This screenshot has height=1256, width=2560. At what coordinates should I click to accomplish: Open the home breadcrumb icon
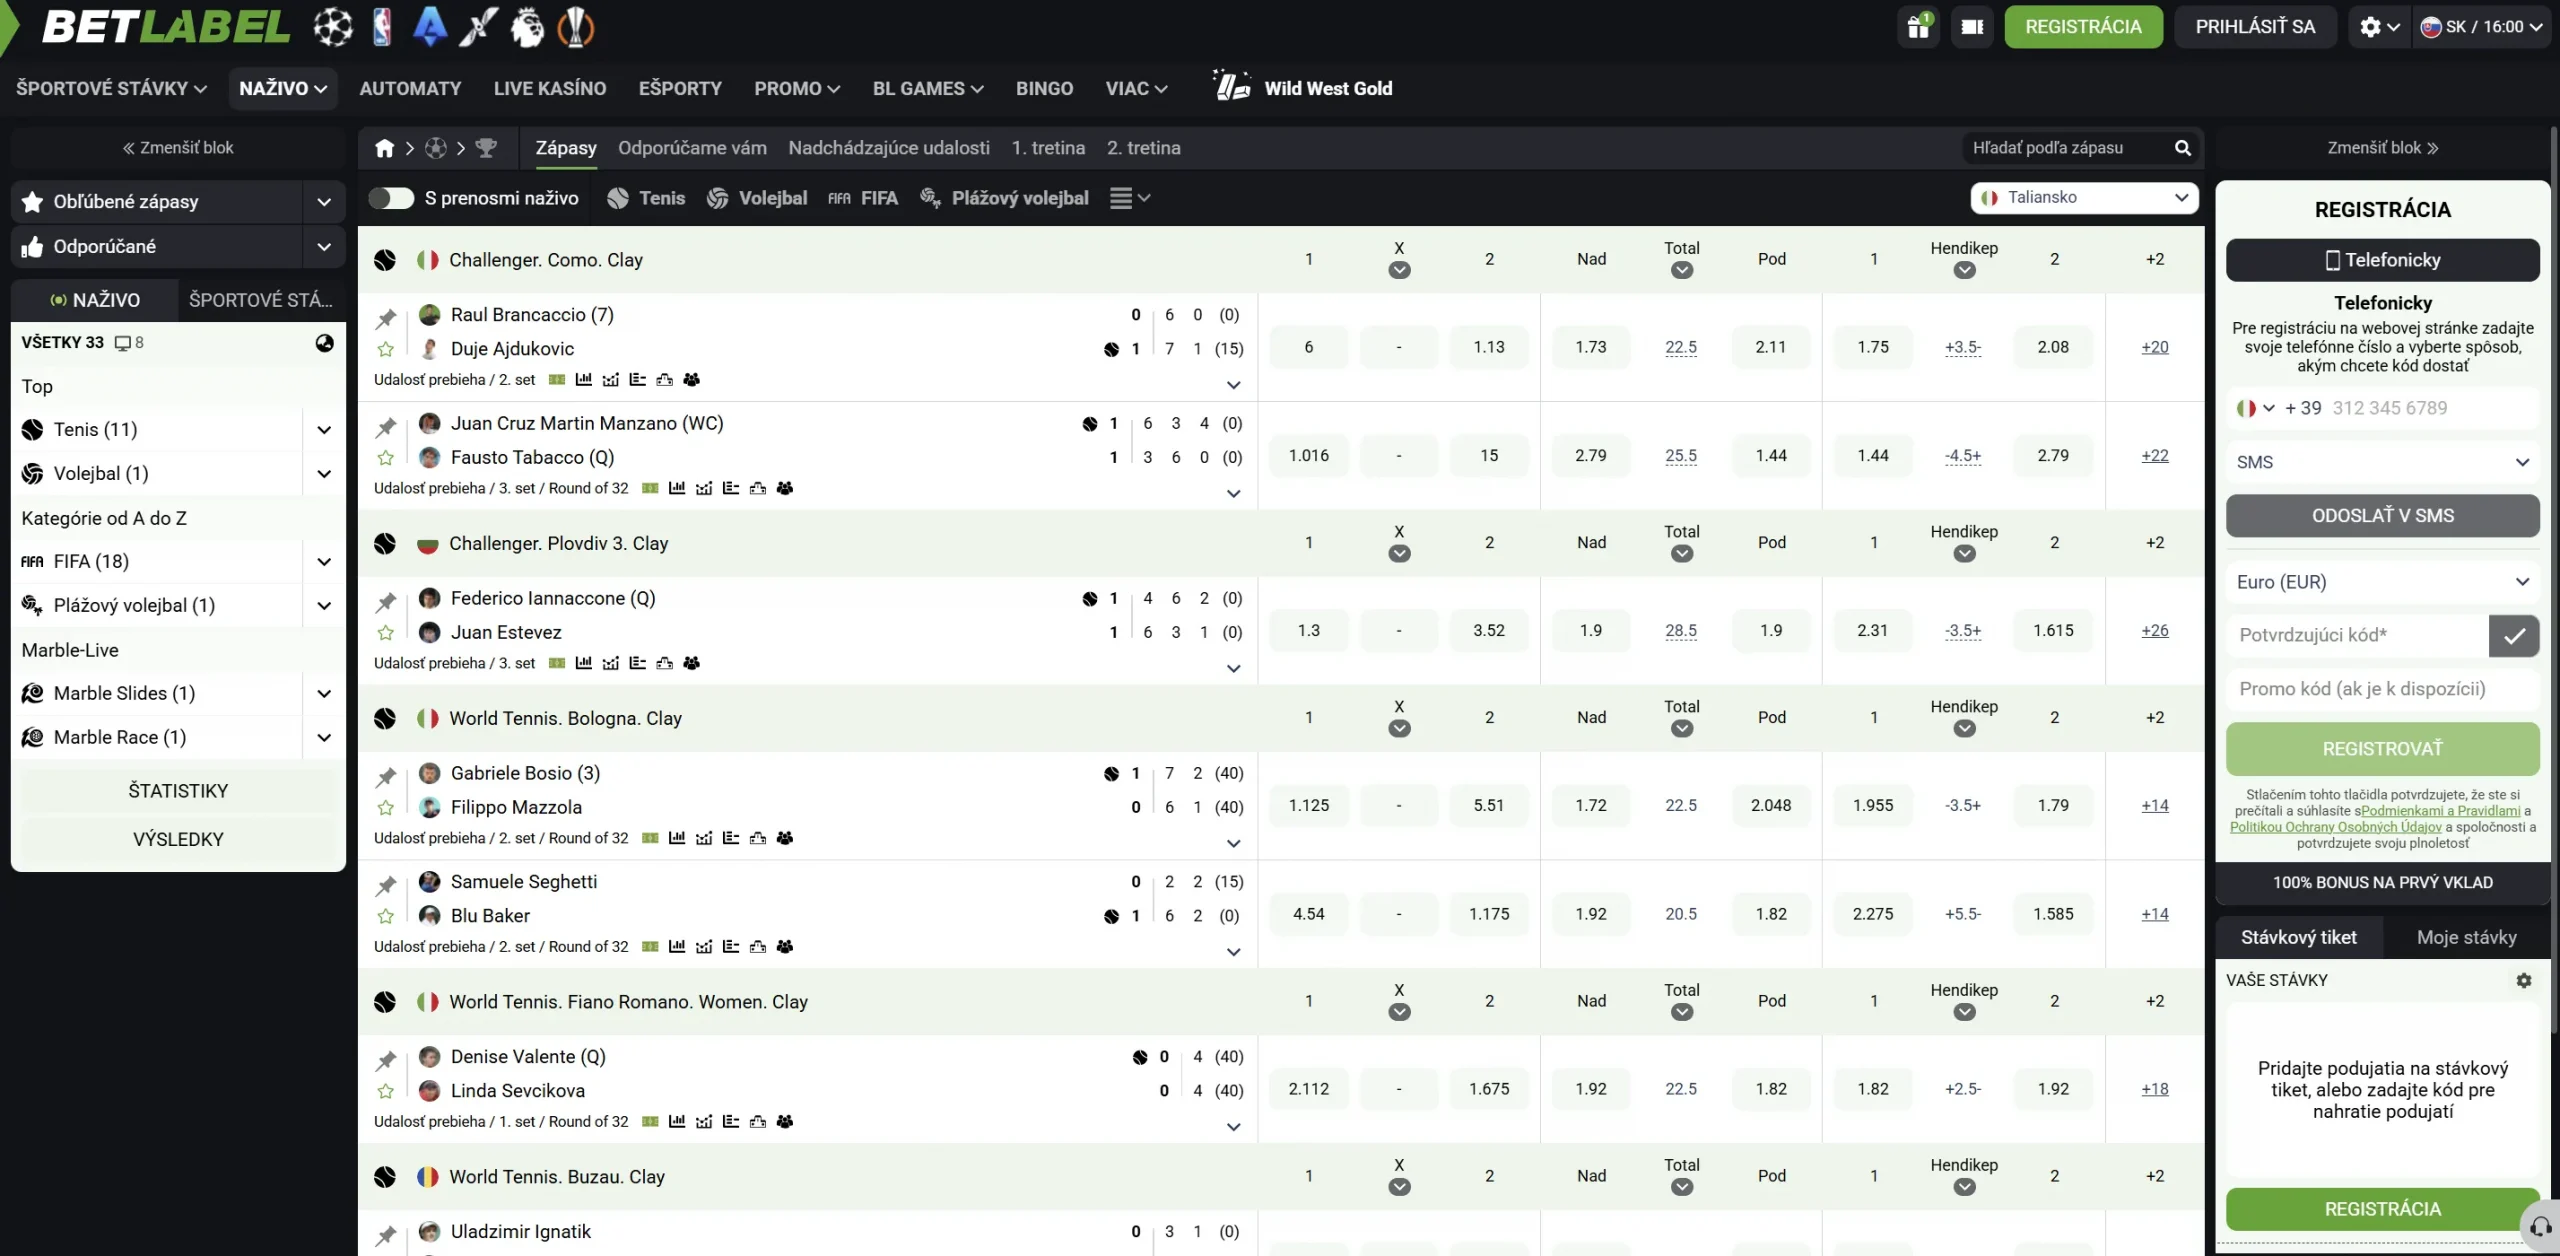tap(384, 148)
